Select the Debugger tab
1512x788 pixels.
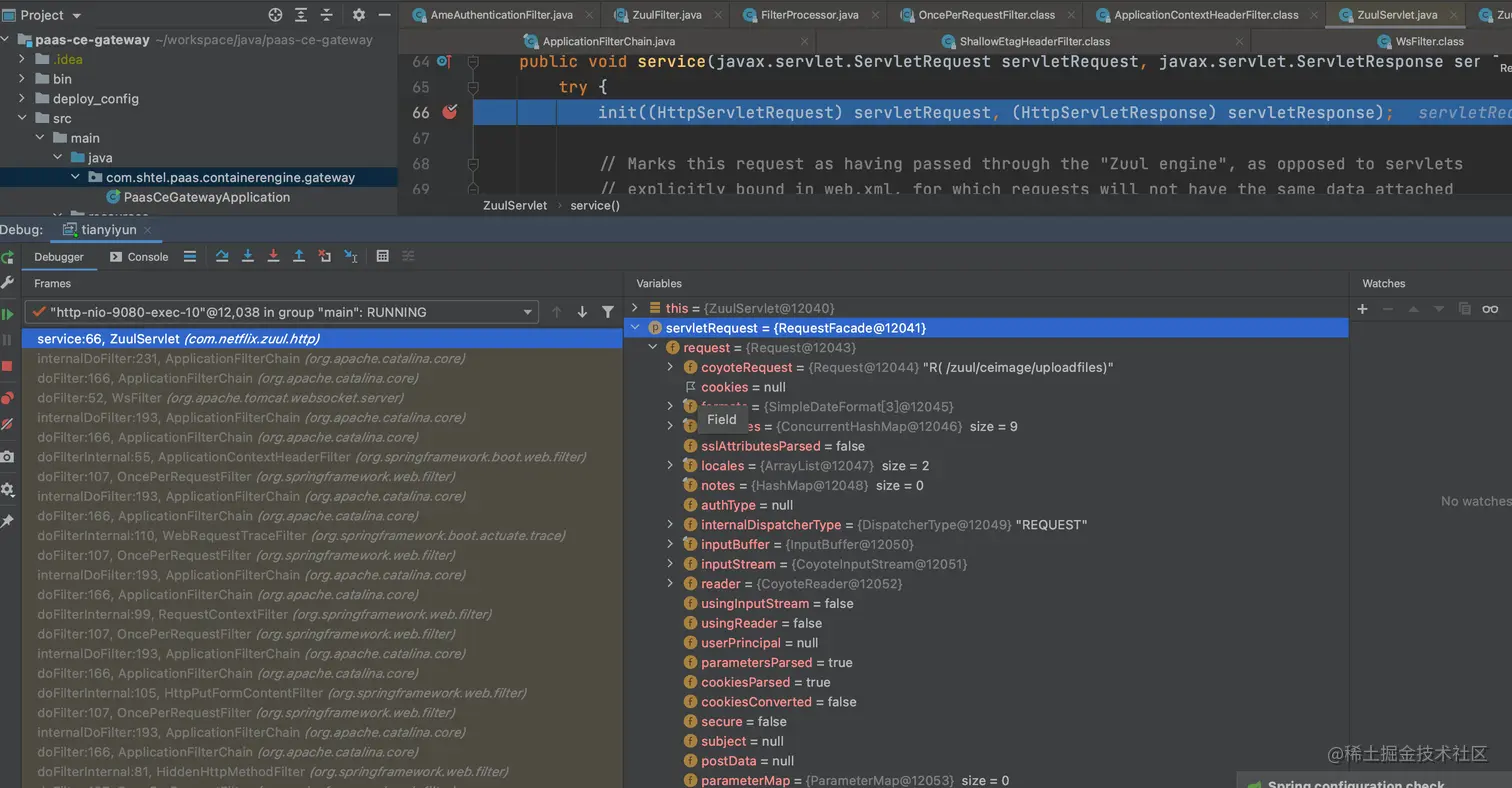tap(59, 257)
